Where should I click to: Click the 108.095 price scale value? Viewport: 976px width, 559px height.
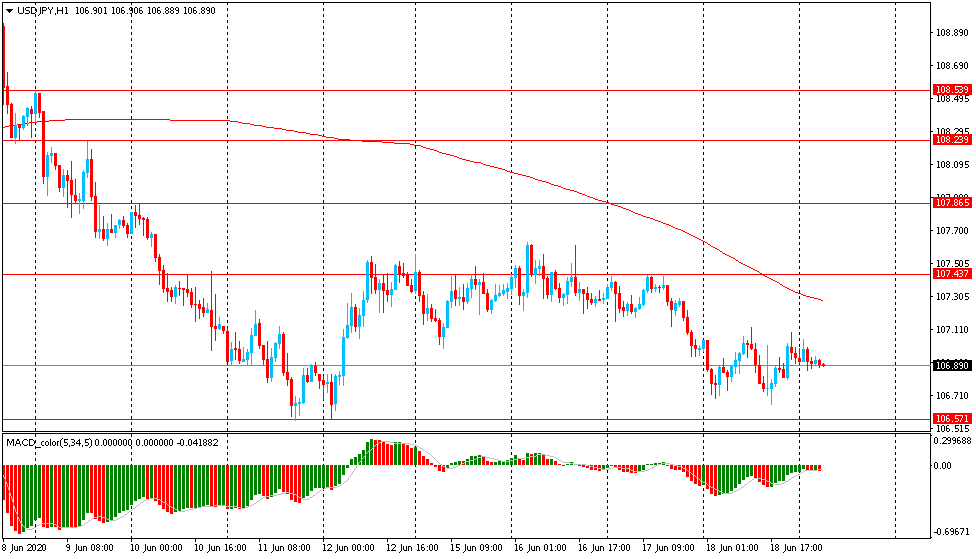[x=952, y=164]
